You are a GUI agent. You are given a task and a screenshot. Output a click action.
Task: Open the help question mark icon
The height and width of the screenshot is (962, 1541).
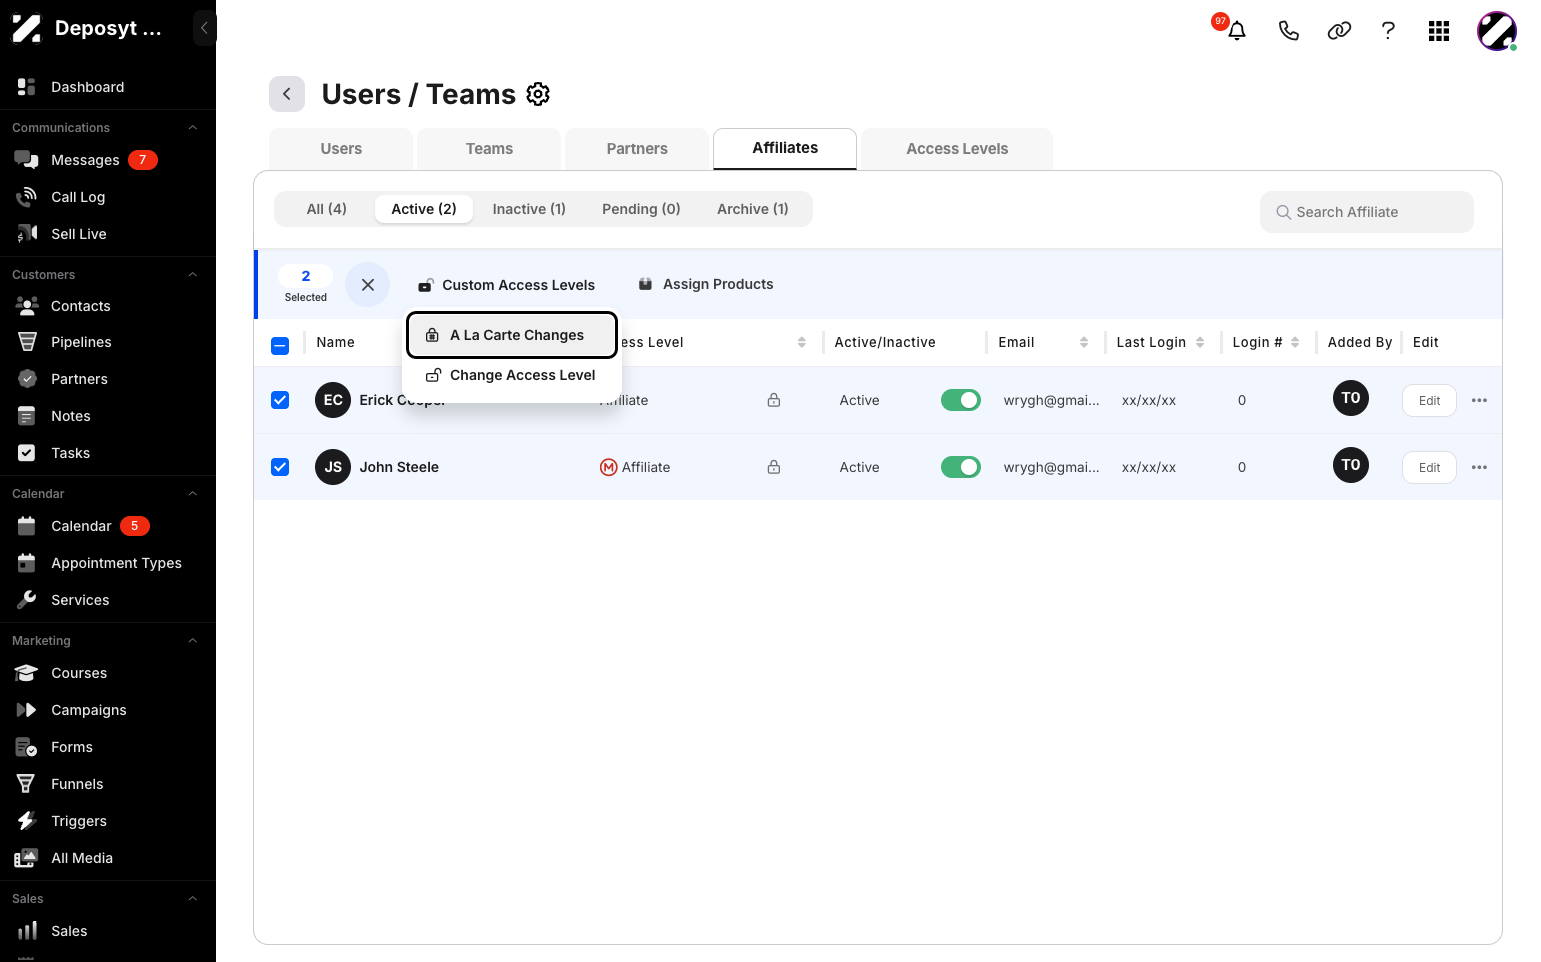tap(1388, 31)
